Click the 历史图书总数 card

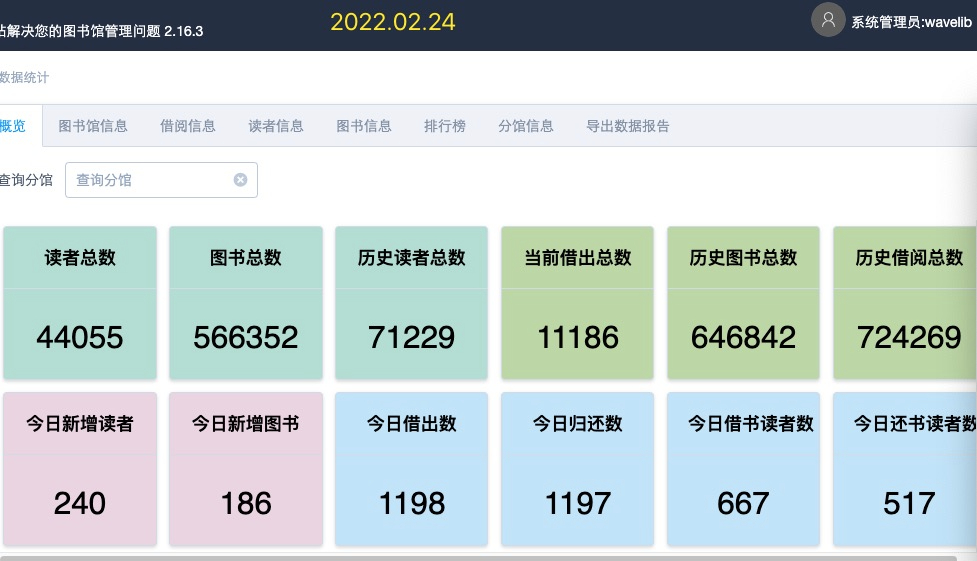click(743, 303)
